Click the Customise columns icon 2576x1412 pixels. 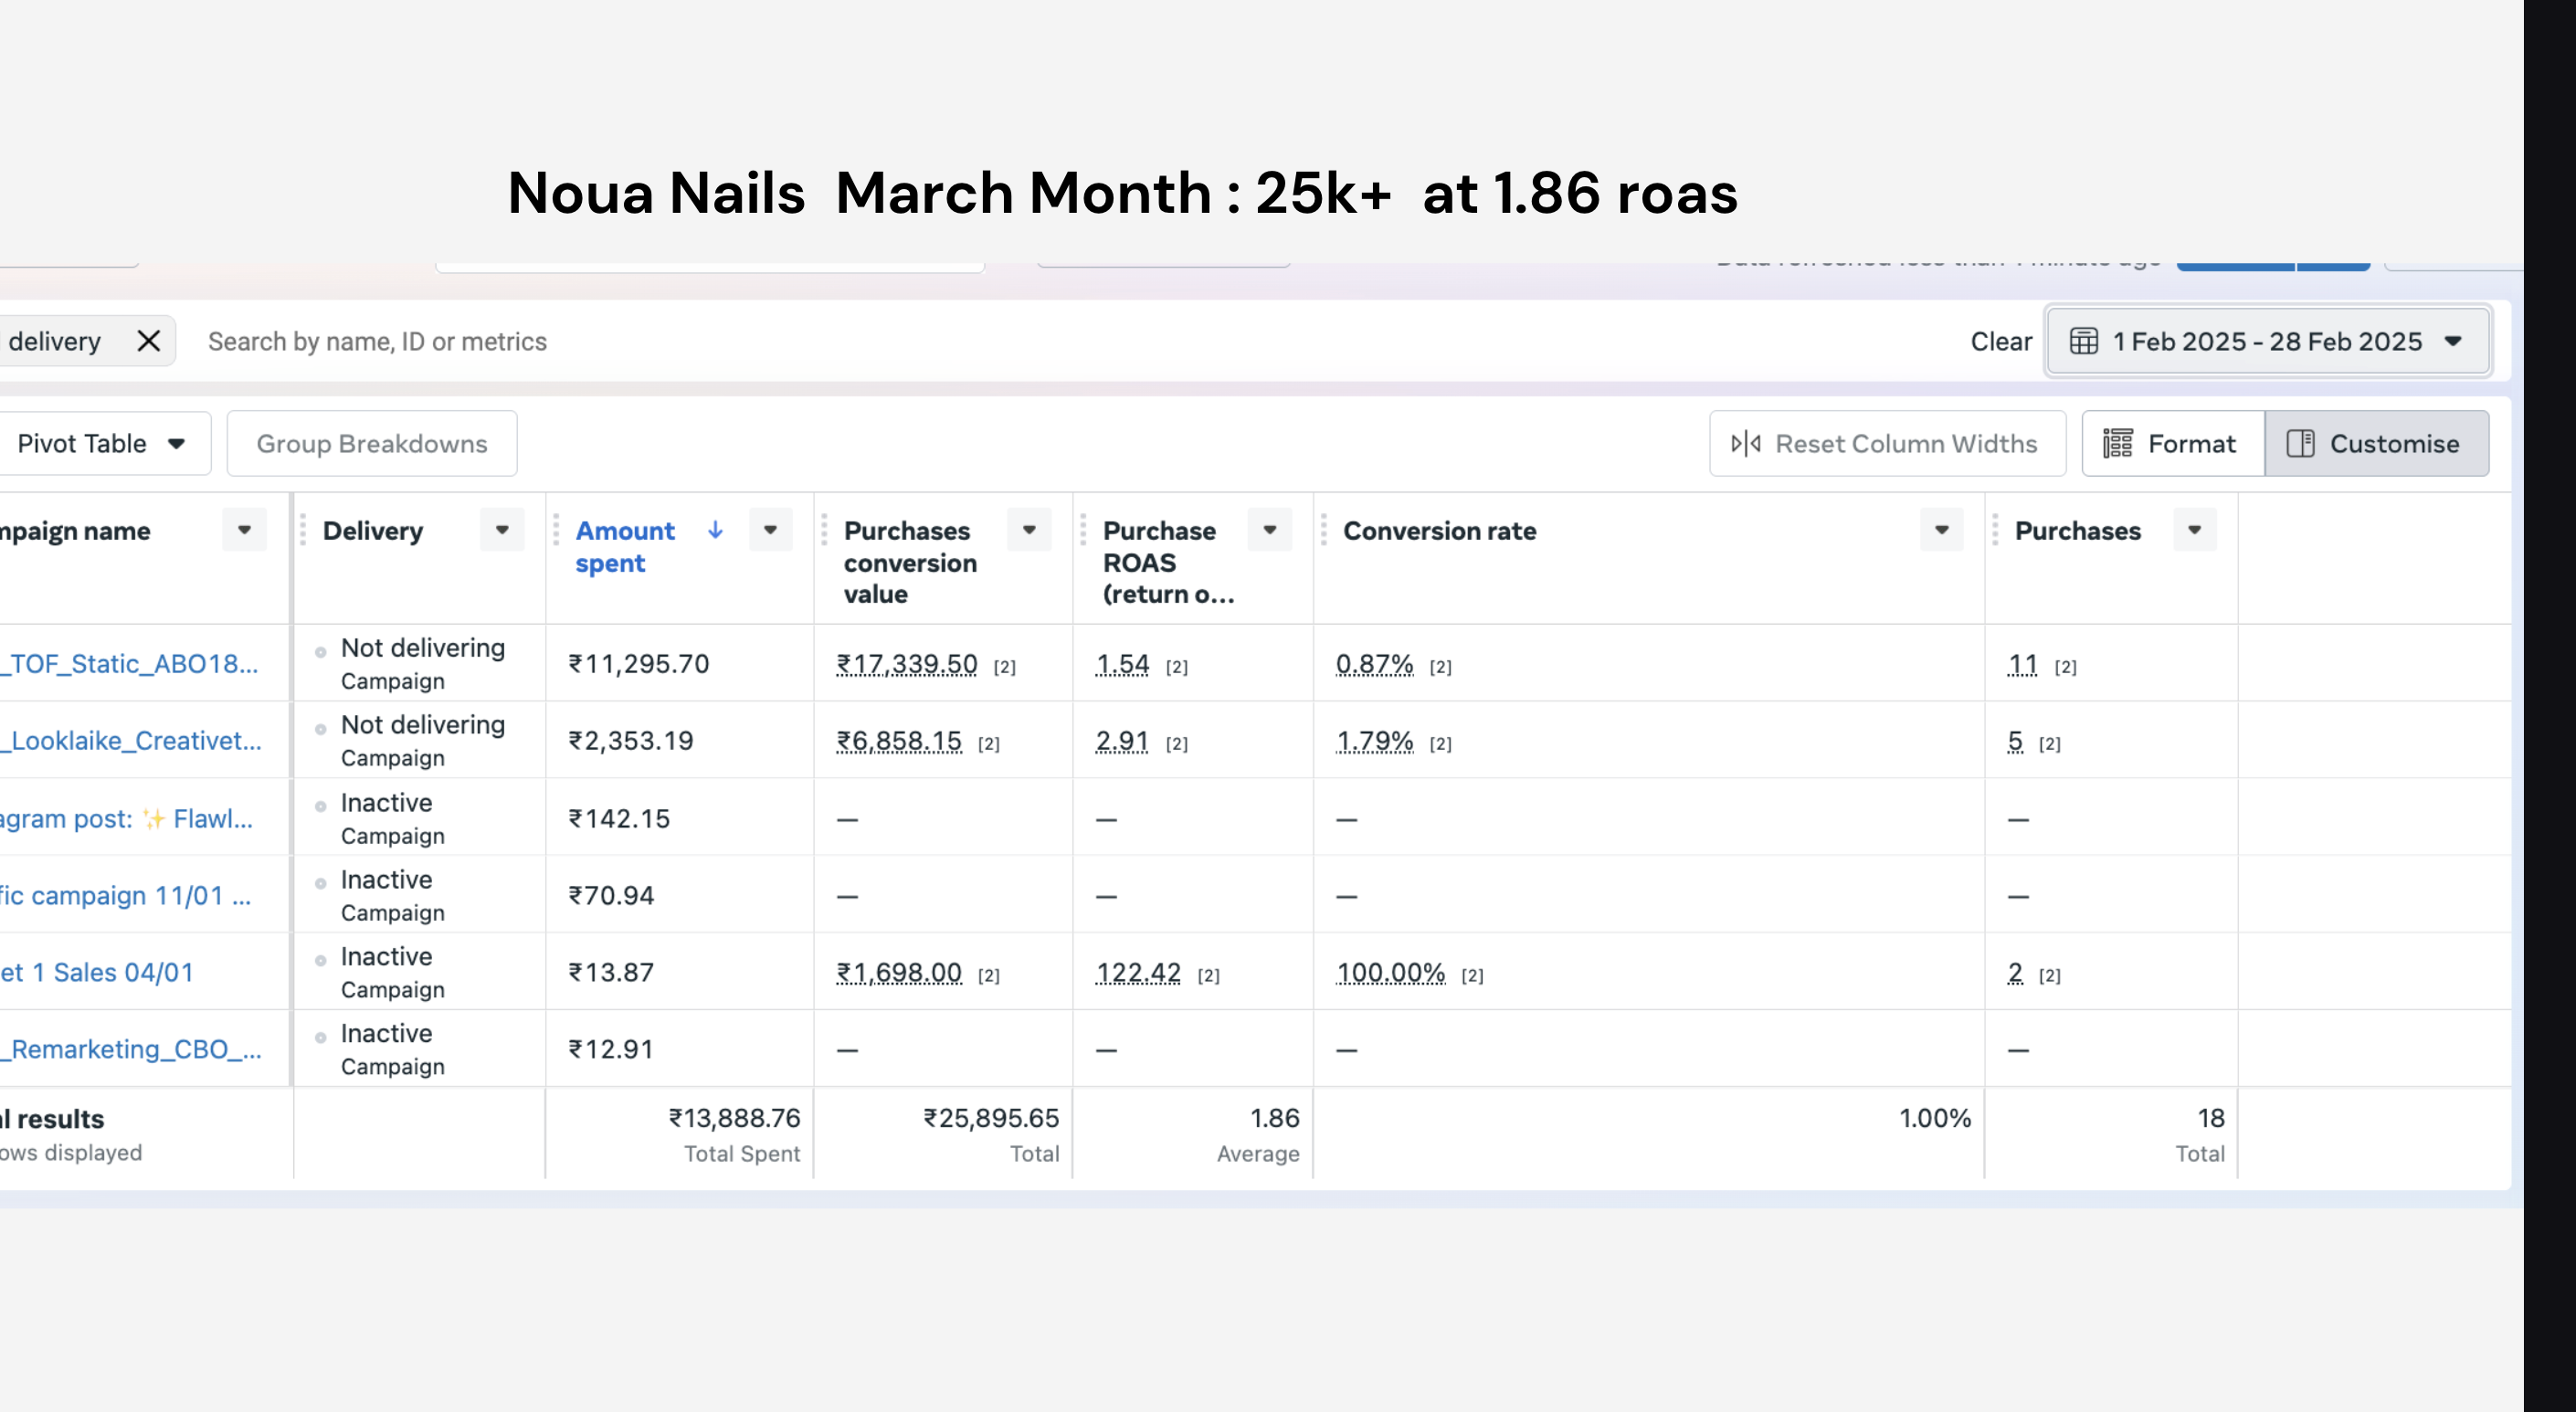tap(2301, 443)
